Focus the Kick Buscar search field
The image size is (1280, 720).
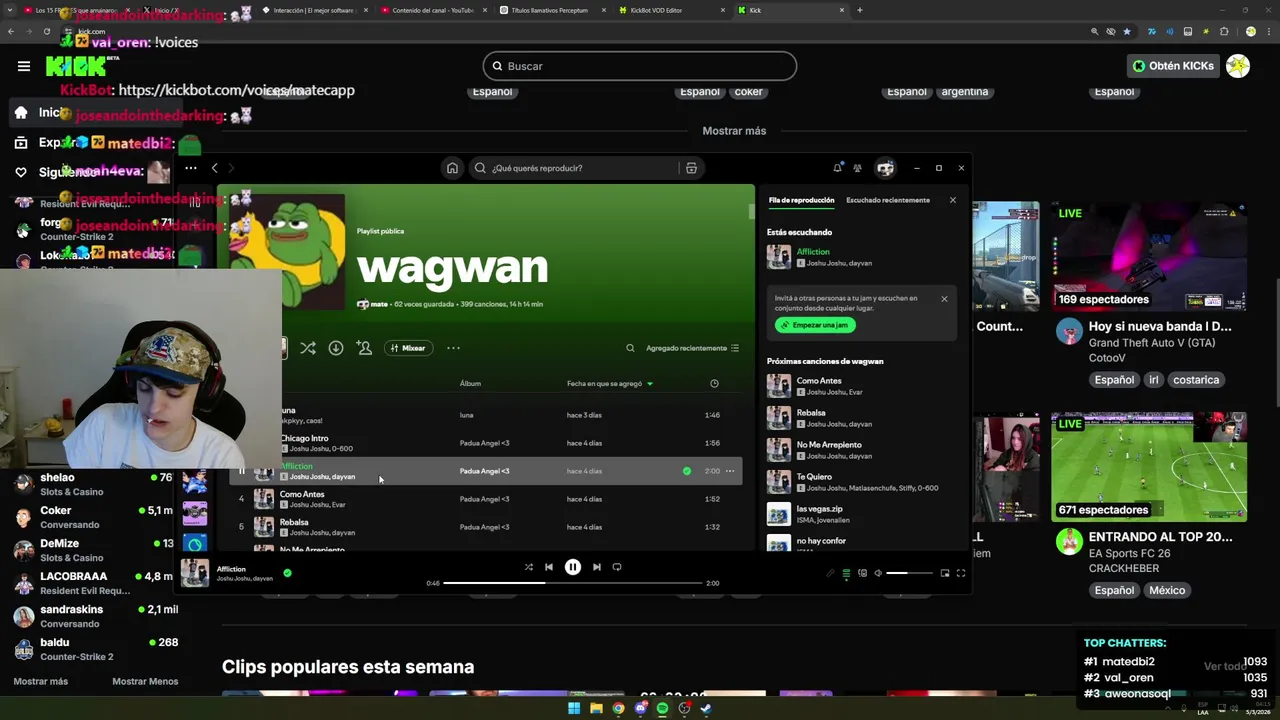tap(640, 66)
